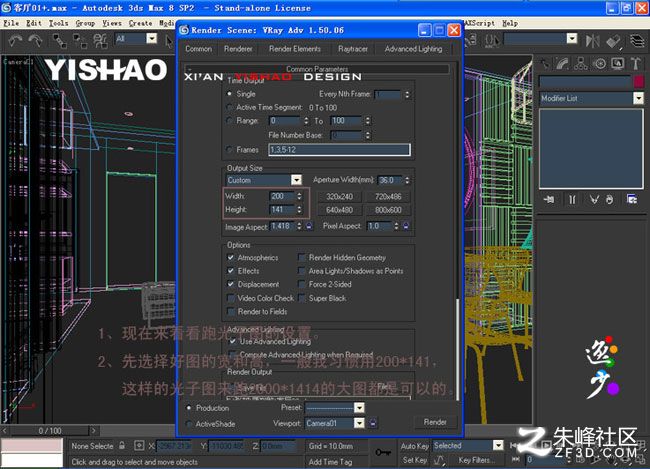Image resolution: width=650 pixels, height=469 pixels.
Task: Open the Modify command panel tab
Action: pos(563,63)
